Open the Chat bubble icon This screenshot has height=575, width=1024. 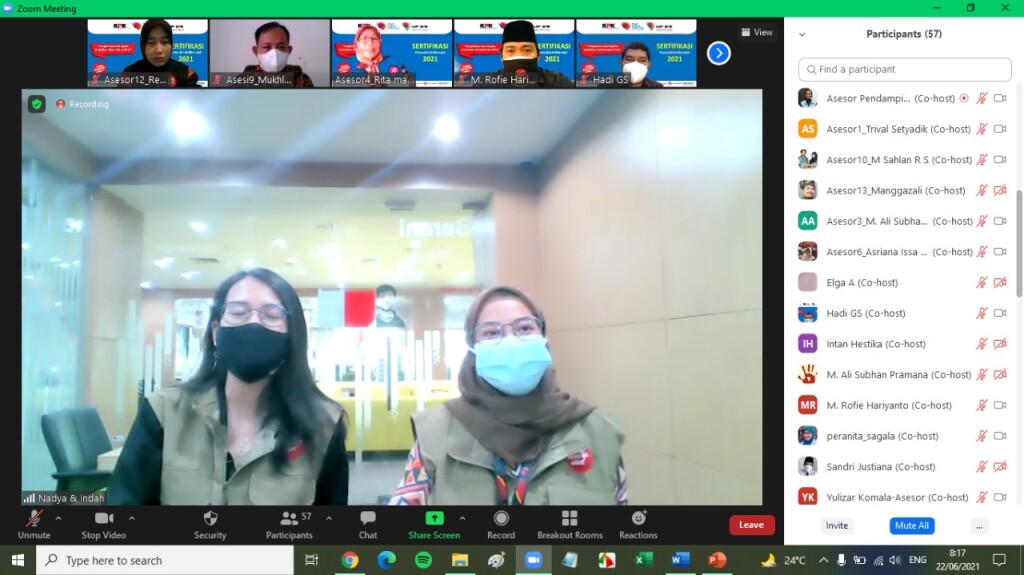[368, 519]
